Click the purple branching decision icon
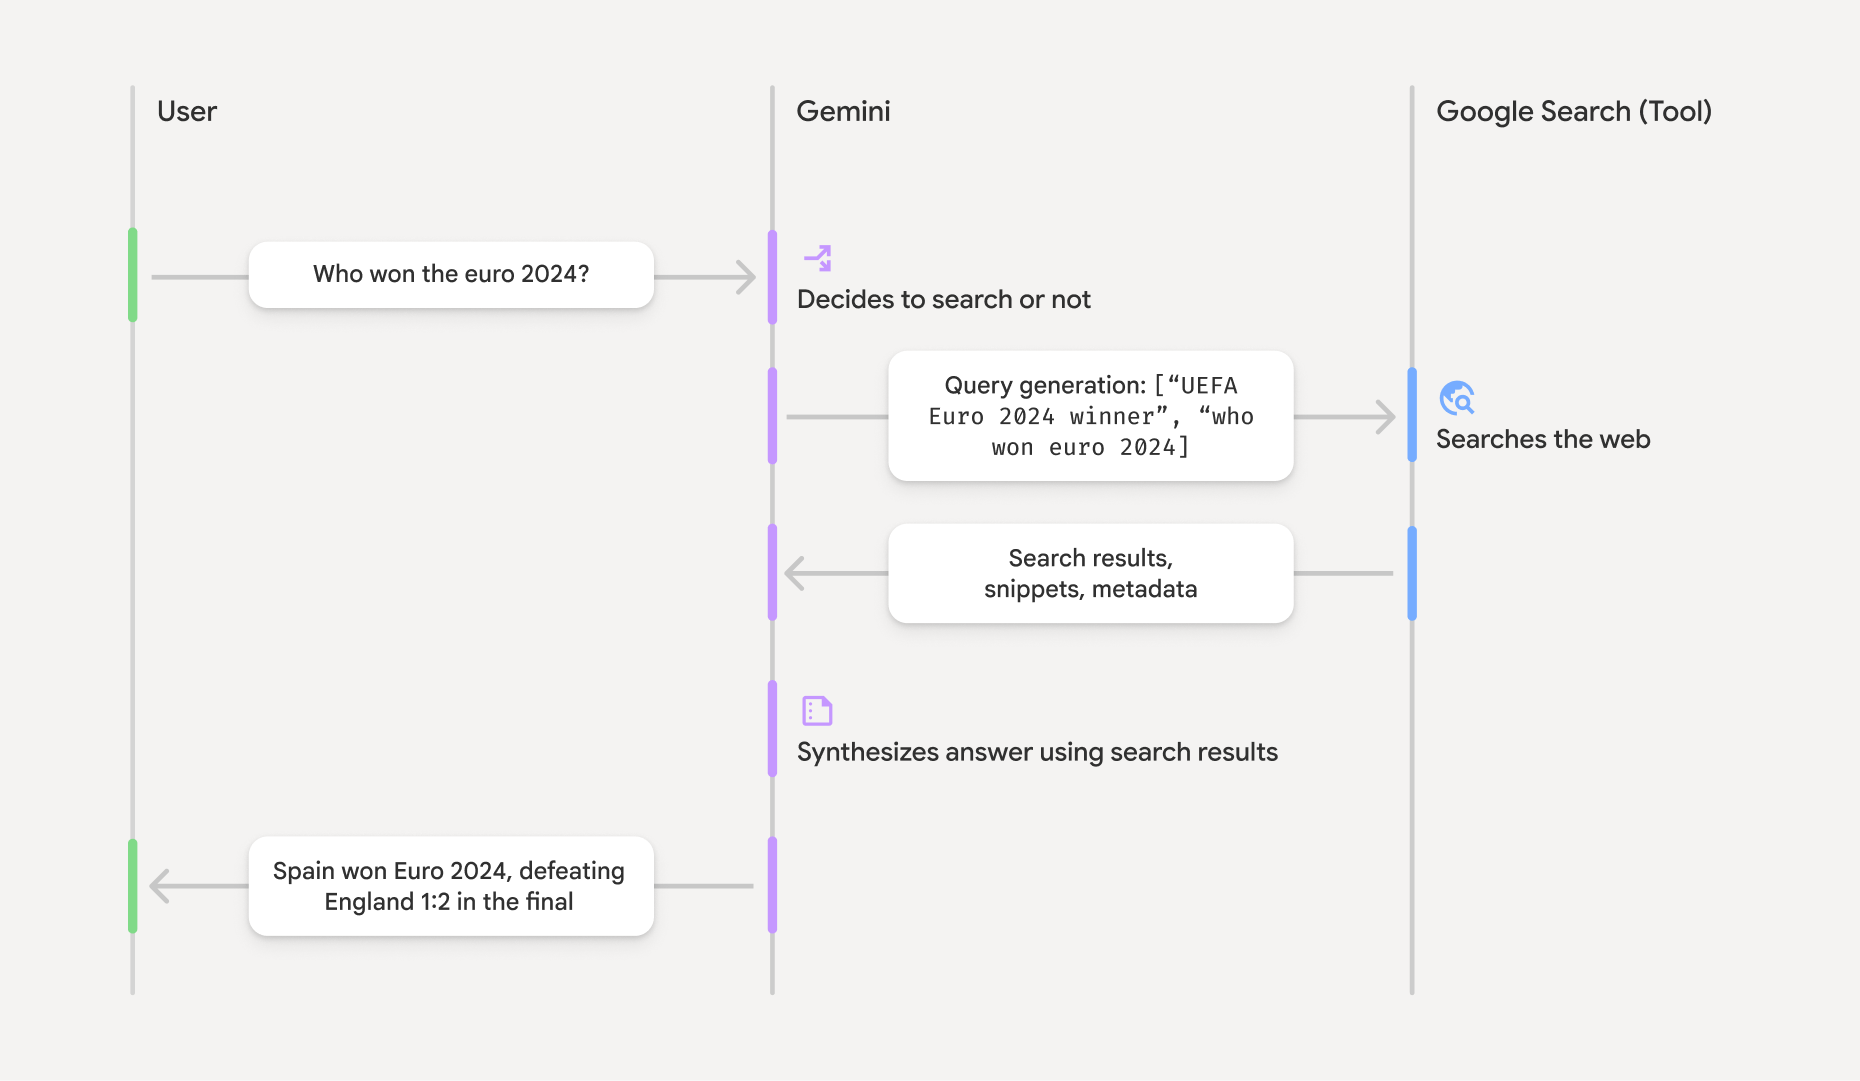The image size is (1860, 1081). point(818,258)
